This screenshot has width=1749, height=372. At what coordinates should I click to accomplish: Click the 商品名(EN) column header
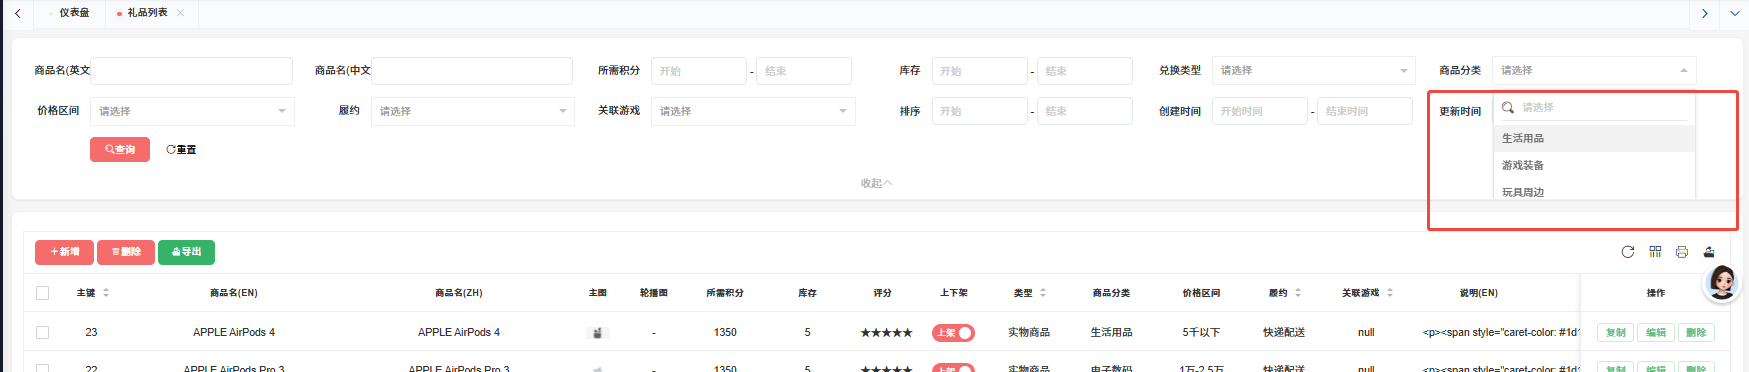(234, 293)
